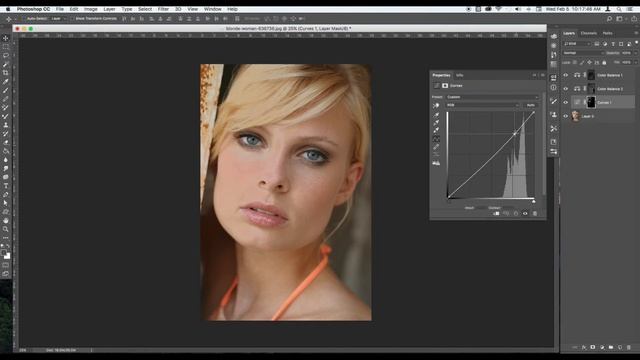Image resolution: width=640 pixels, height=360 pixels.
Task: Enable Show Transform Controls checkbox
Action: tap(72, 19)
